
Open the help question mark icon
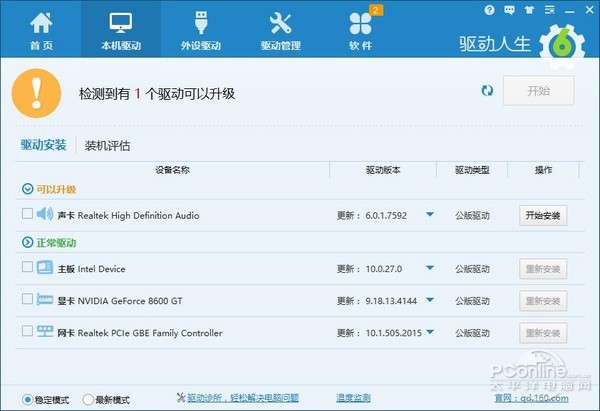coord(489,9)
